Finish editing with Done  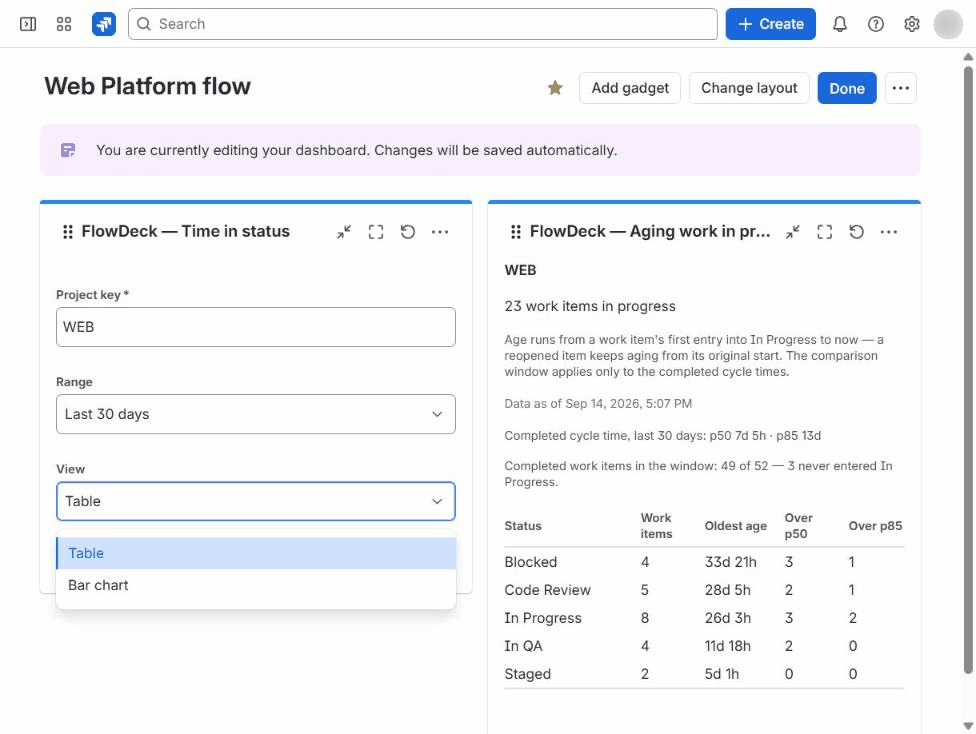coord(847,88)
